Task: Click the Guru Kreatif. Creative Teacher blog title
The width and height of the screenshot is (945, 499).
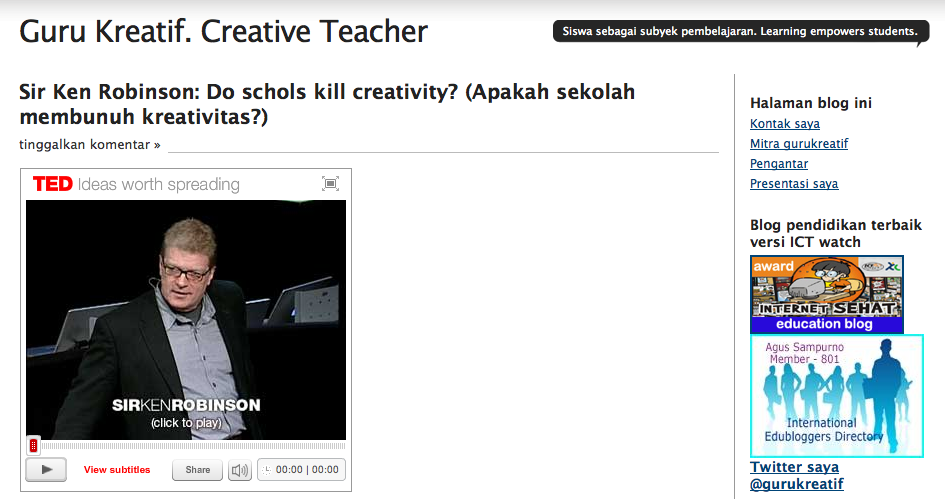Action: (224, 32)
